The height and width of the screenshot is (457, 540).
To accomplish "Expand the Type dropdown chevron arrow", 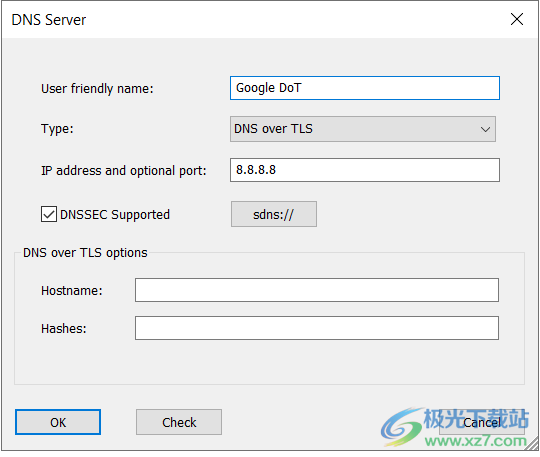I will coord(485,129).
